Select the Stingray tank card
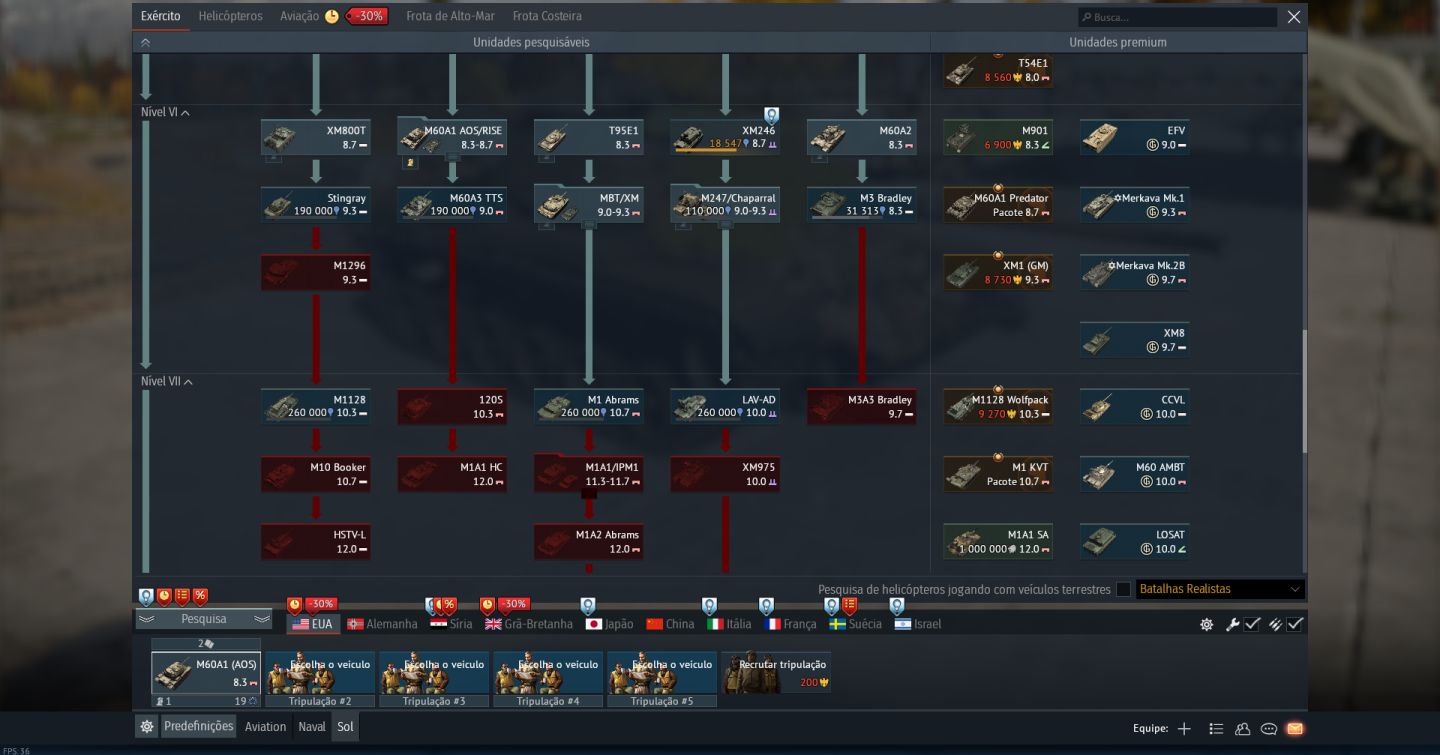 [x=315, y=205]
